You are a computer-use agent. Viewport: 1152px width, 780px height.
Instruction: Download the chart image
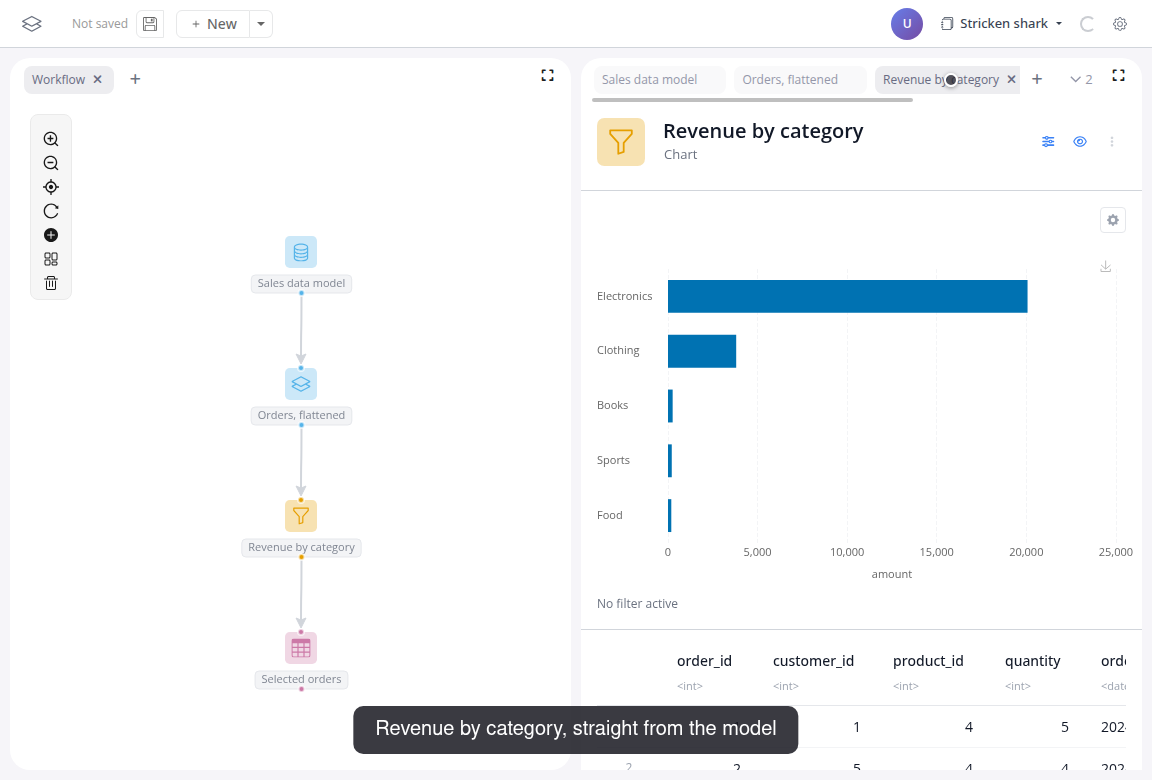[1106, 267]
